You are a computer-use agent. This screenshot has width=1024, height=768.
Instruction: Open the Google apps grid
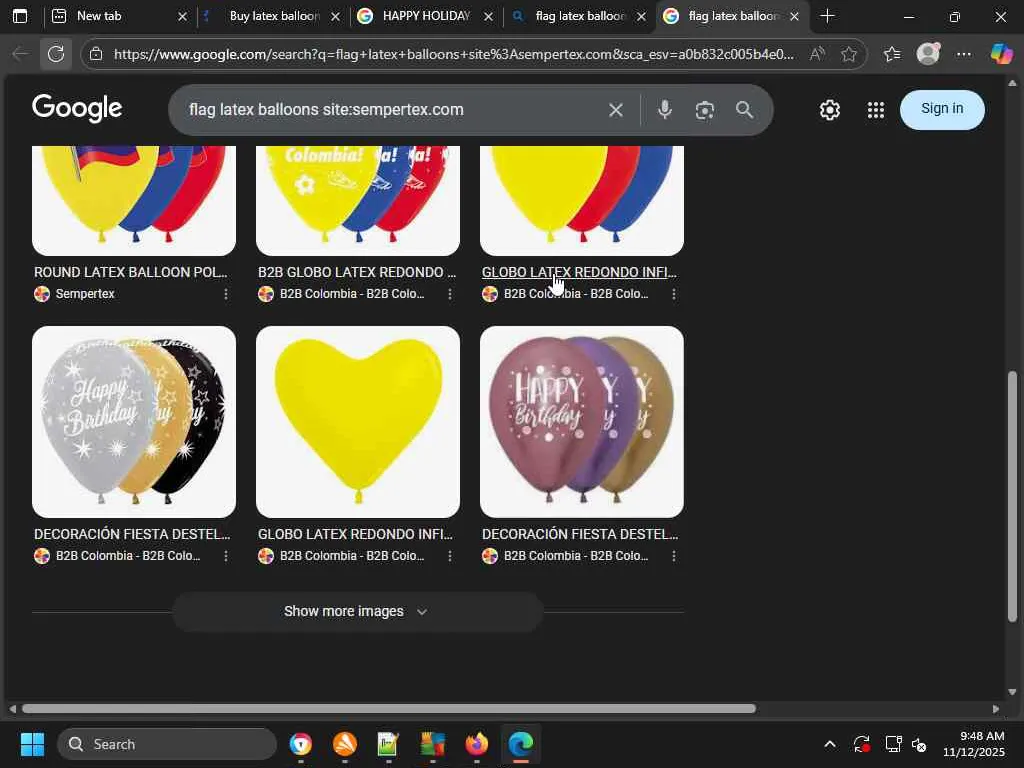pyautogui.click(x=875, y=110)
